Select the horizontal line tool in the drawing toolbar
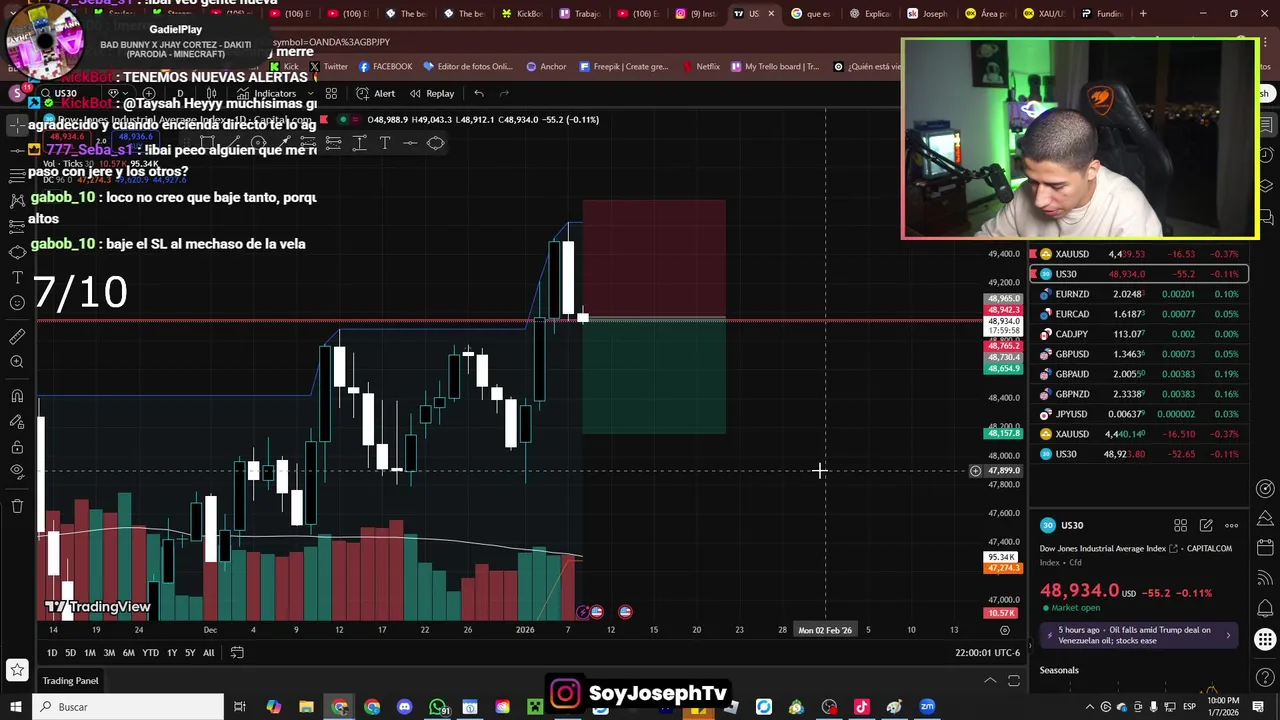Screen dimensions: 1280x720 pos(410,143)
